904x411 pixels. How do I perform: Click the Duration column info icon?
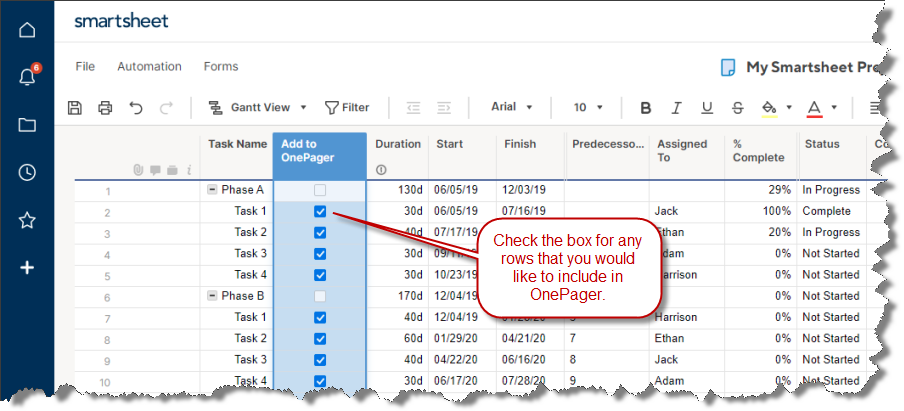[381, 169]
